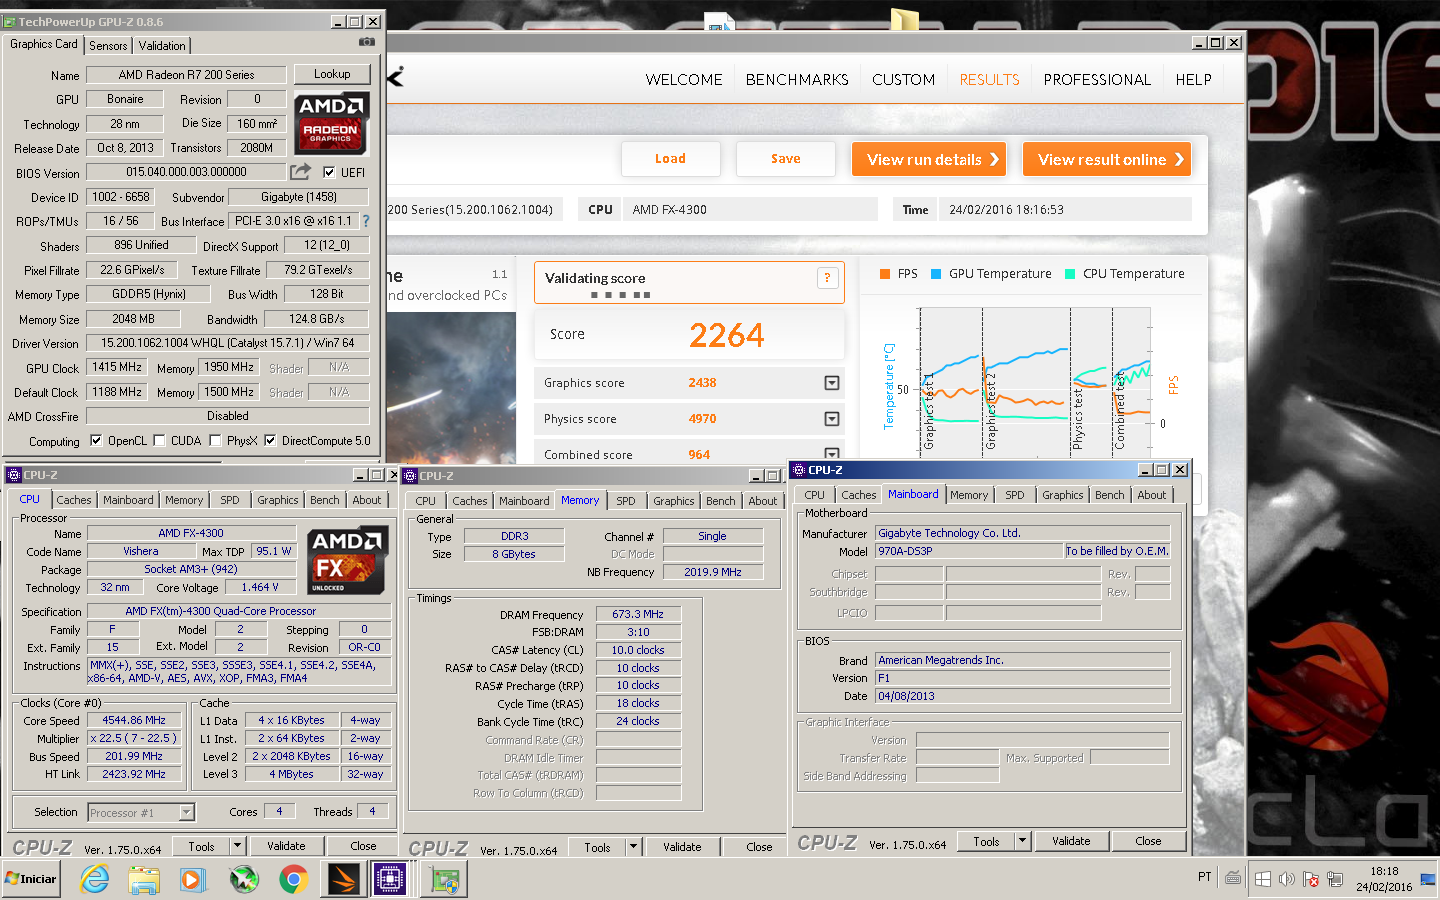Click the volume speaker tray icon
The image size is (1440, 900).
click(x=1287, y=879)
